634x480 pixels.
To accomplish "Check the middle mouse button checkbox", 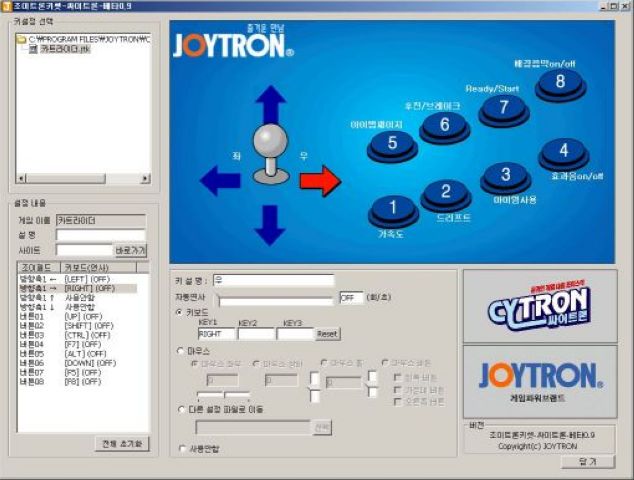I will click(x=397, y=390).
